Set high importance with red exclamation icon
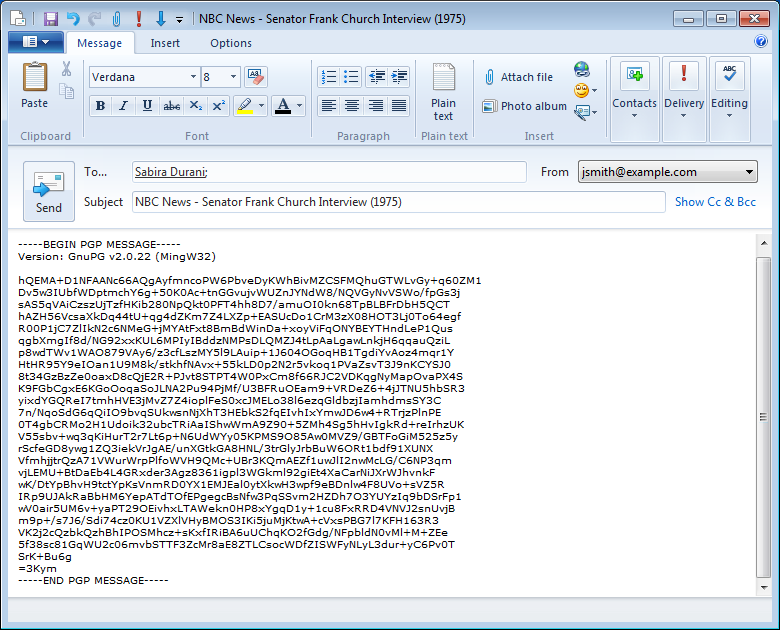Image resolution: width=780 pixels, height=630 pixels. (139, 19)
